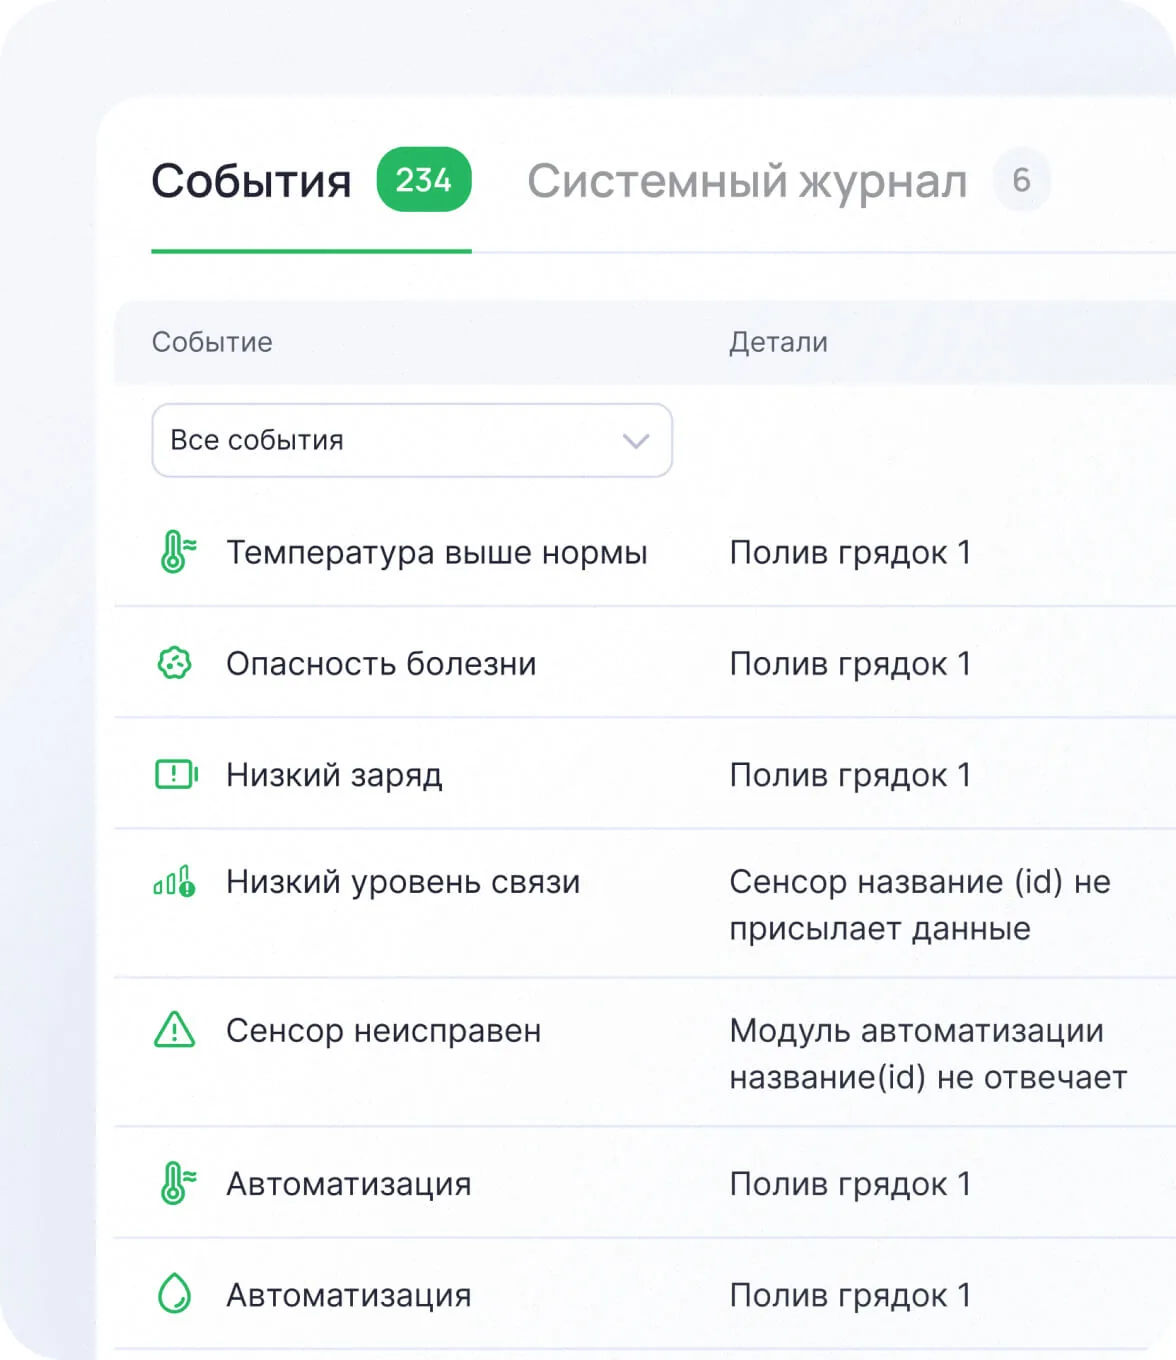Click the disease hazard icon beside Опасность болезни
The image size is (1176, 1360).
coord(175,663)
